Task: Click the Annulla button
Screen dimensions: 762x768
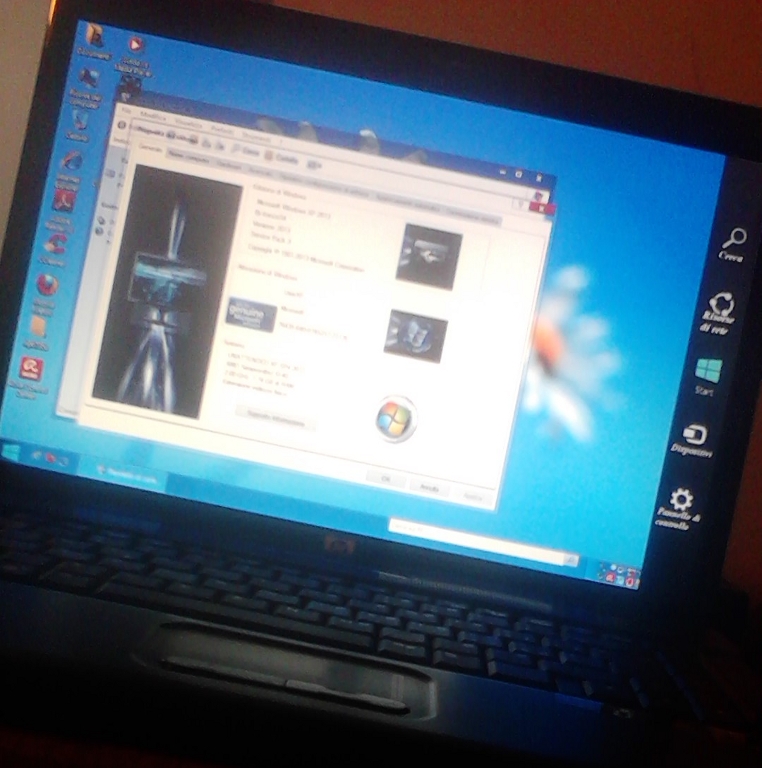Action: tap(428, 486)
